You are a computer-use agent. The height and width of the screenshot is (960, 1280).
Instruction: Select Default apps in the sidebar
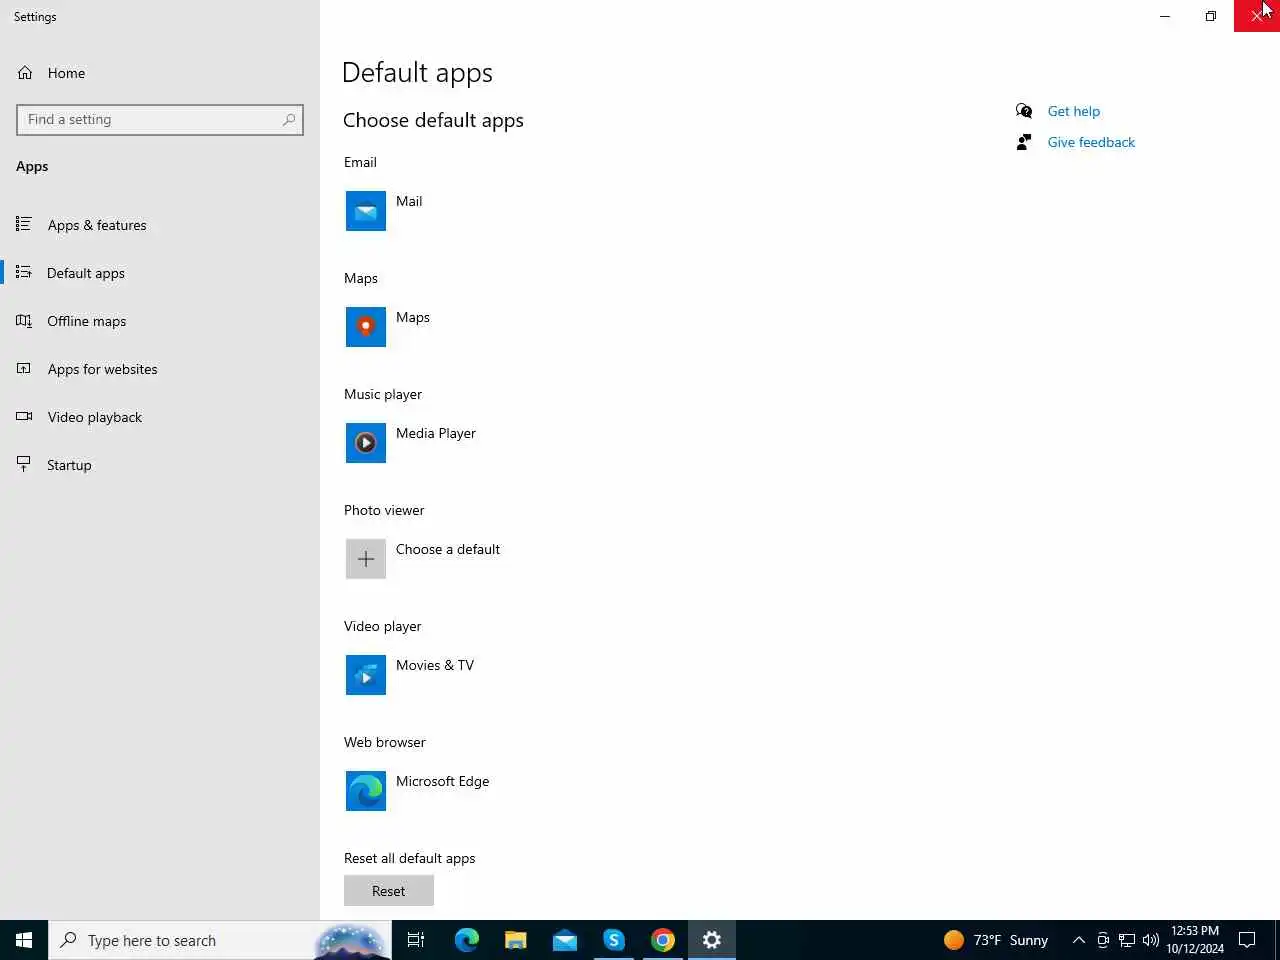click(x=160, y=273)
